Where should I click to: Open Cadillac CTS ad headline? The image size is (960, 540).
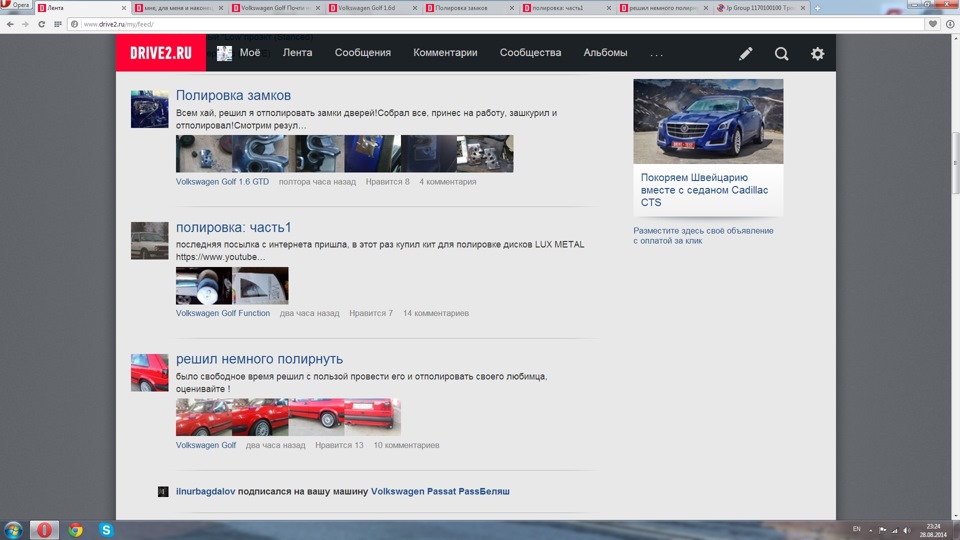click(704, 190)
